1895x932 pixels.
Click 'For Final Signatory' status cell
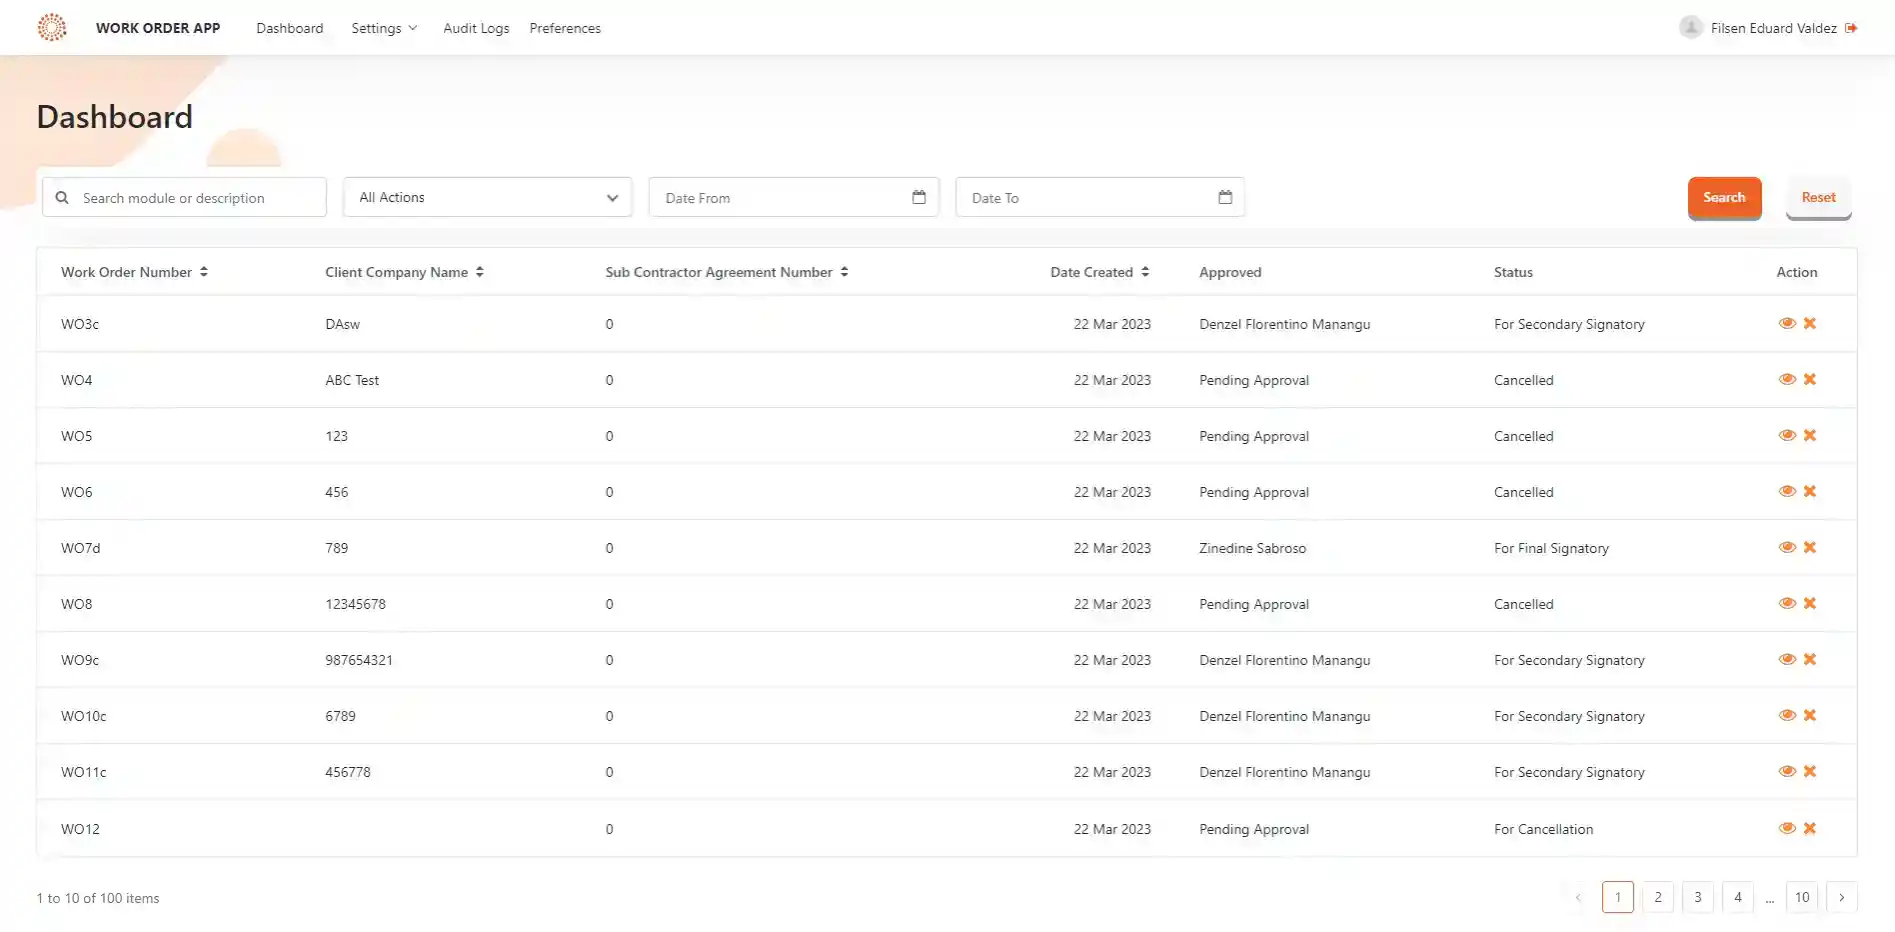coord(1551,548)
